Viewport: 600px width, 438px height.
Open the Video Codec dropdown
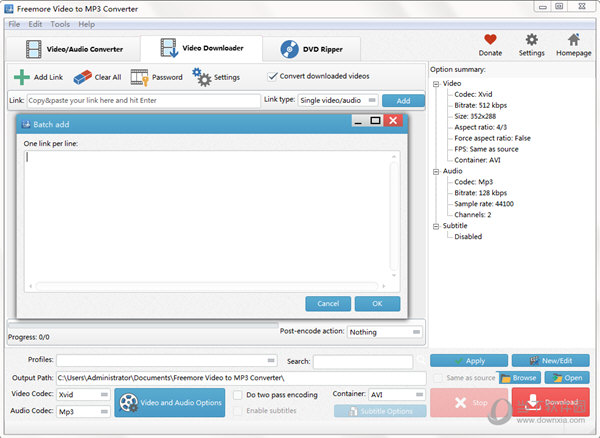(83, 394)
